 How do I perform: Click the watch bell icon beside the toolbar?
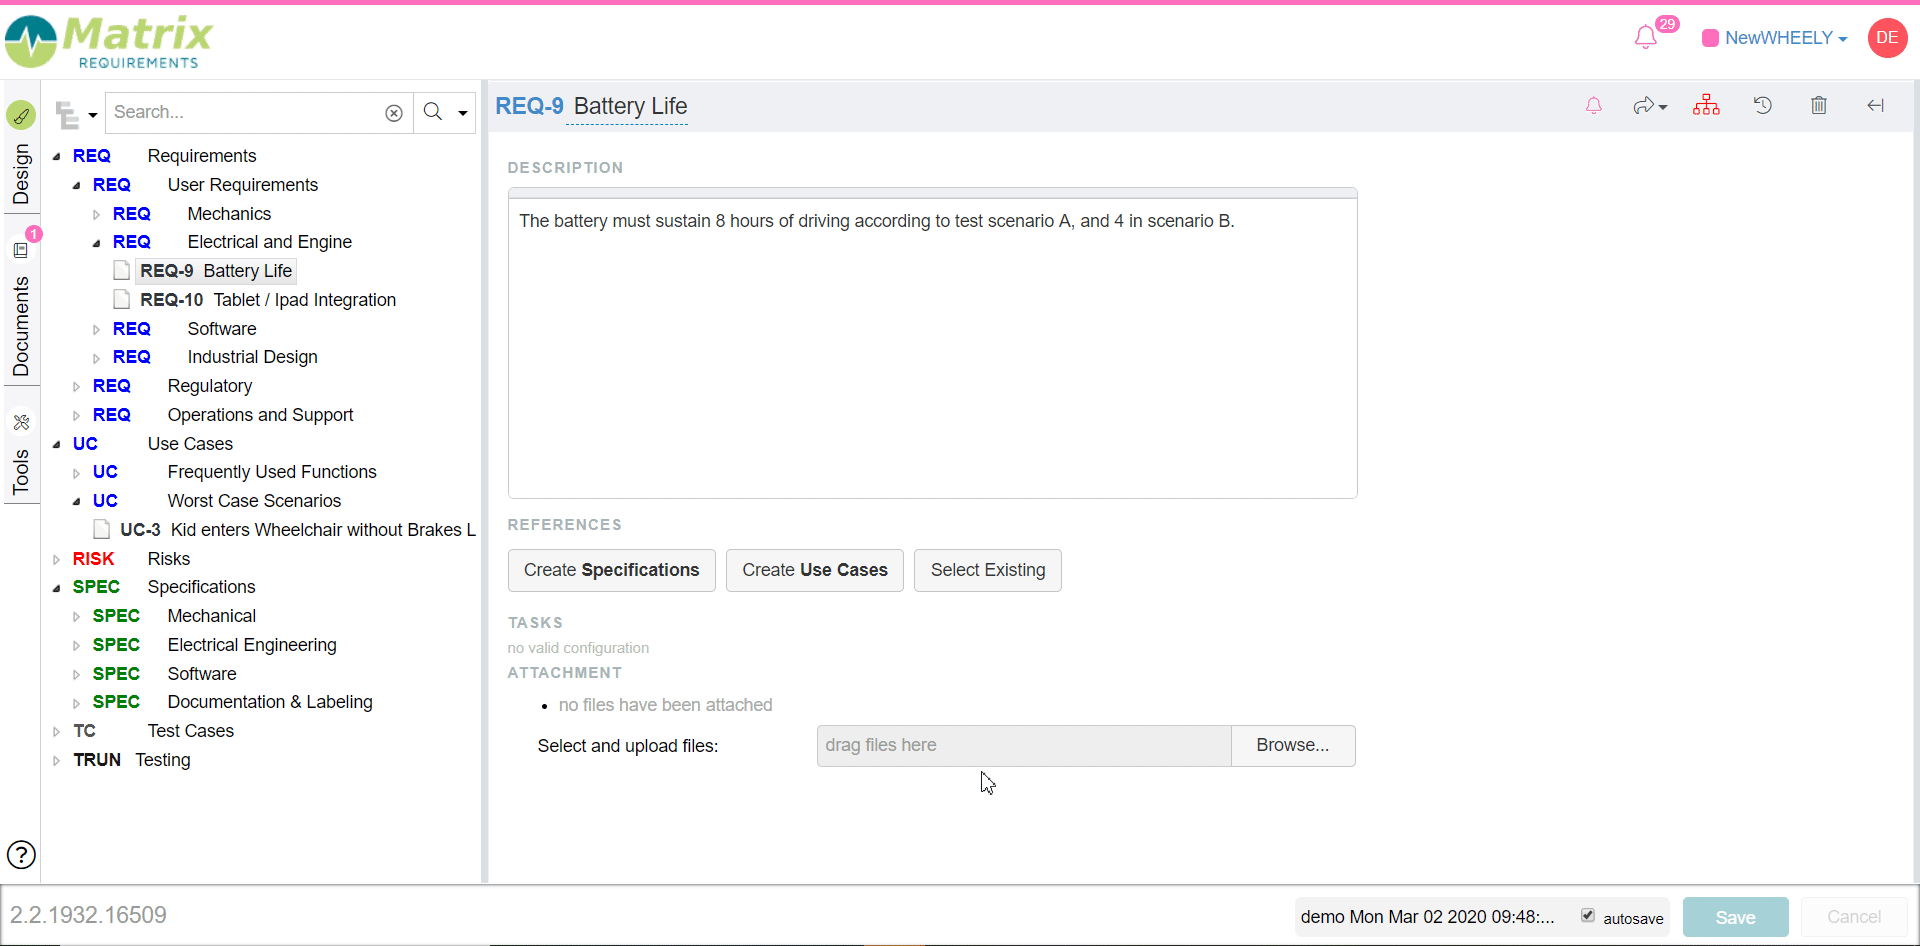(1593, 105)
